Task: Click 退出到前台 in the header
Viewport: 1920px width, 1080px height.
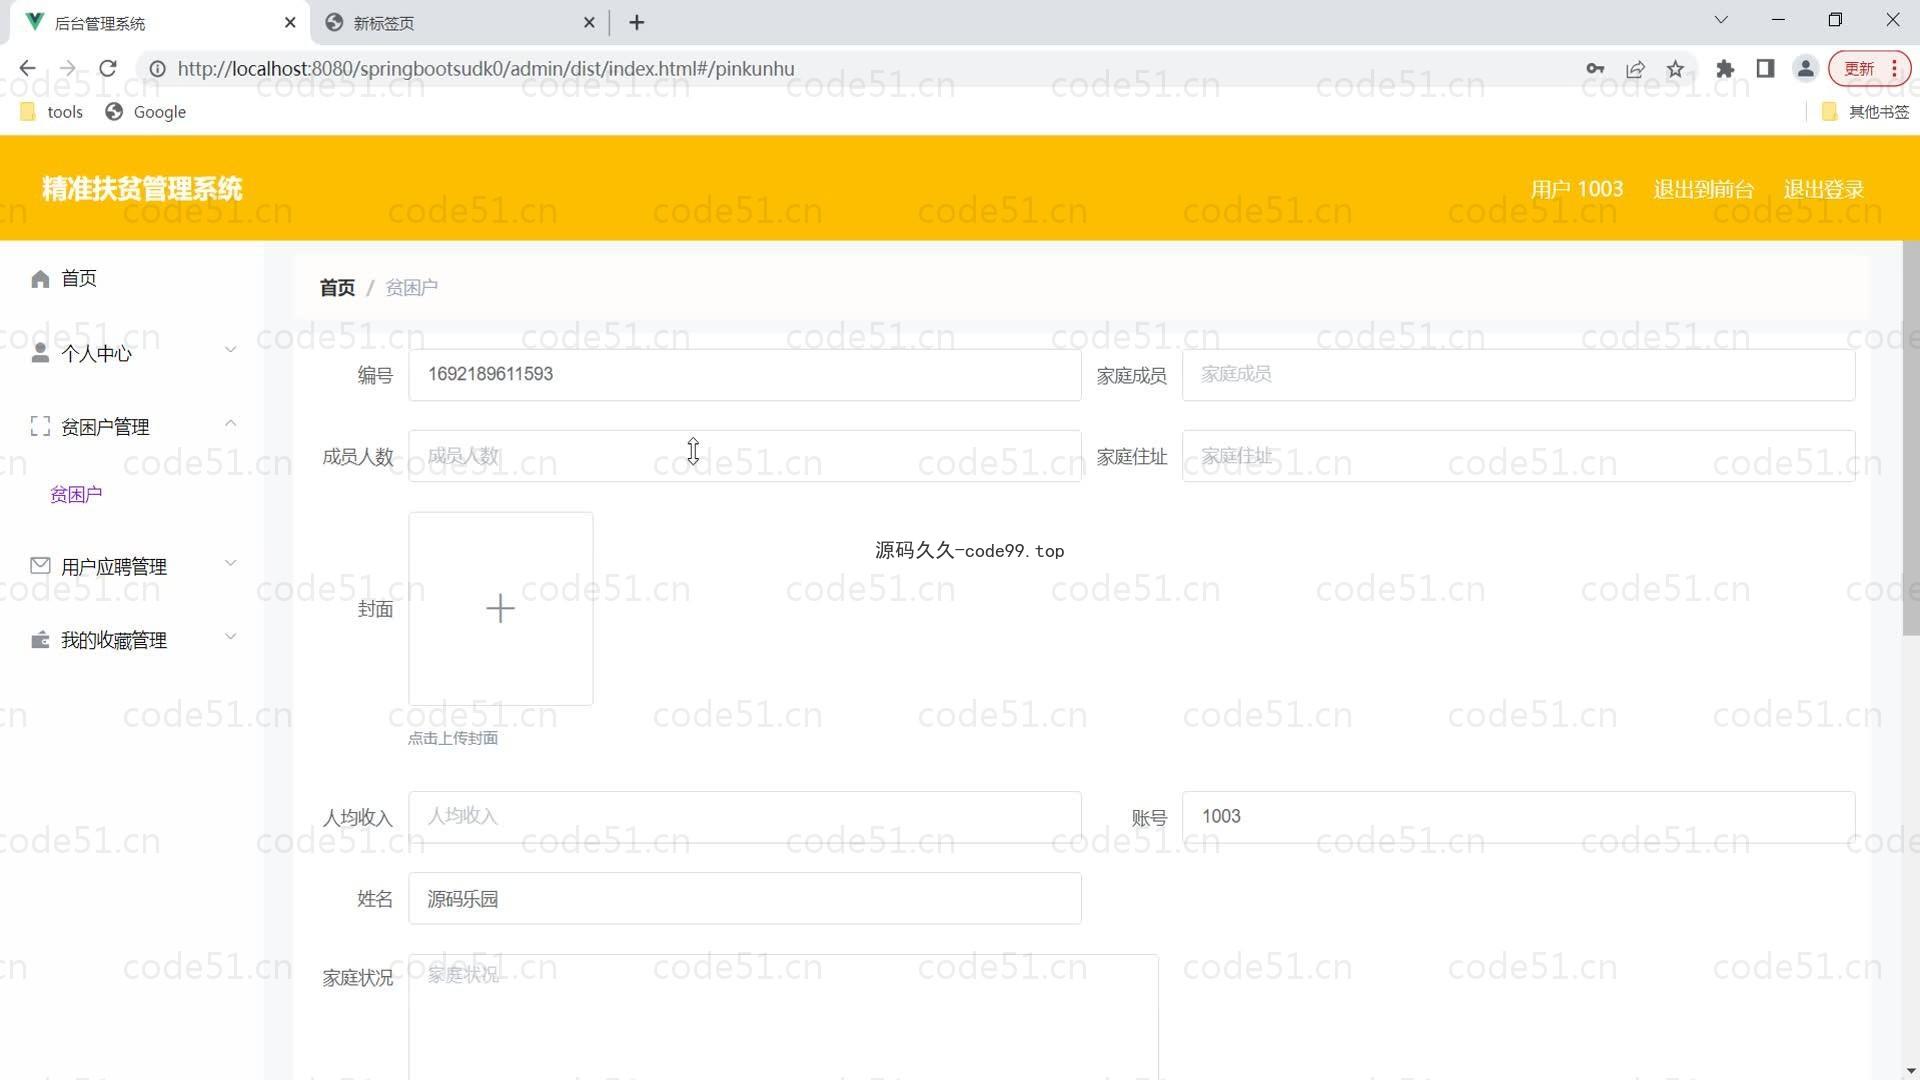Action: 1703,189
